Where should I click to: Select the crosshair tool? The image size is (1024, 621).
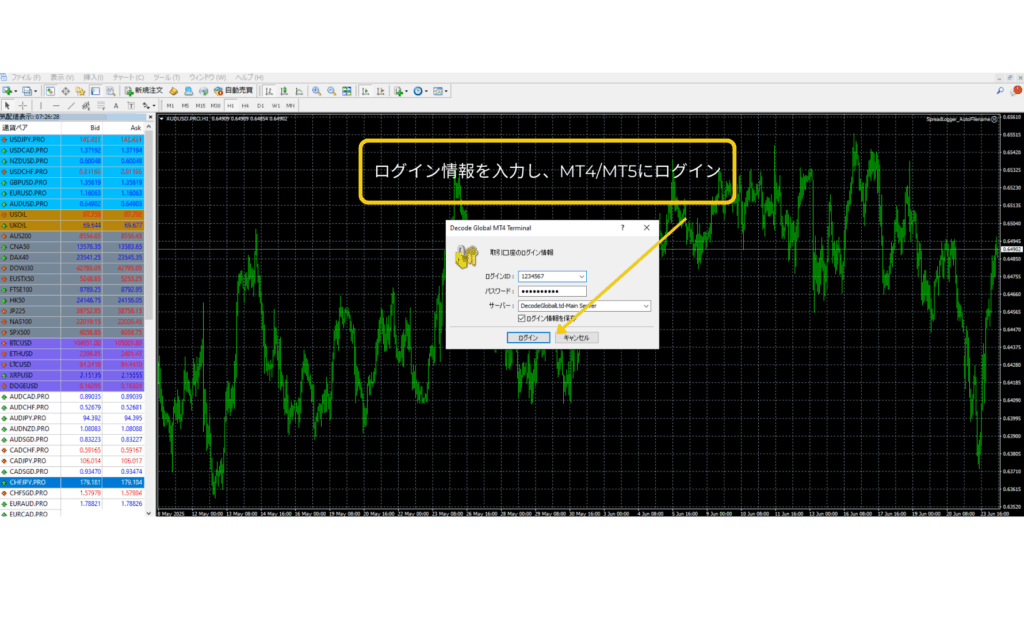[22, 105]
